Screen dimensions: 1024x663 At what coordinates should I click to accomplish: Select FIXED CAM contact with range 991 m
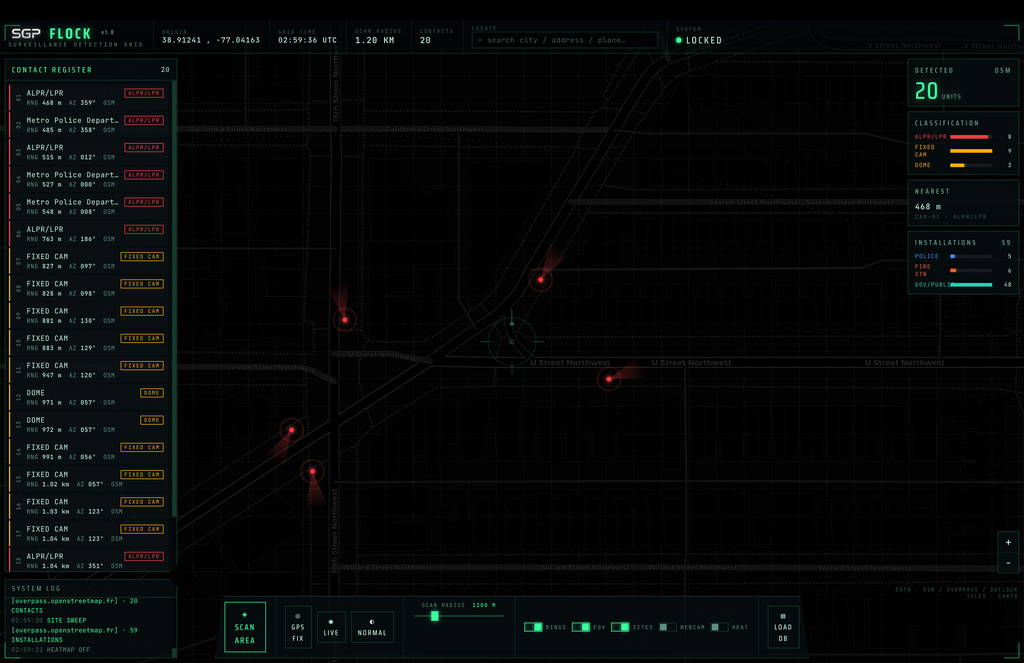[90, 452]
